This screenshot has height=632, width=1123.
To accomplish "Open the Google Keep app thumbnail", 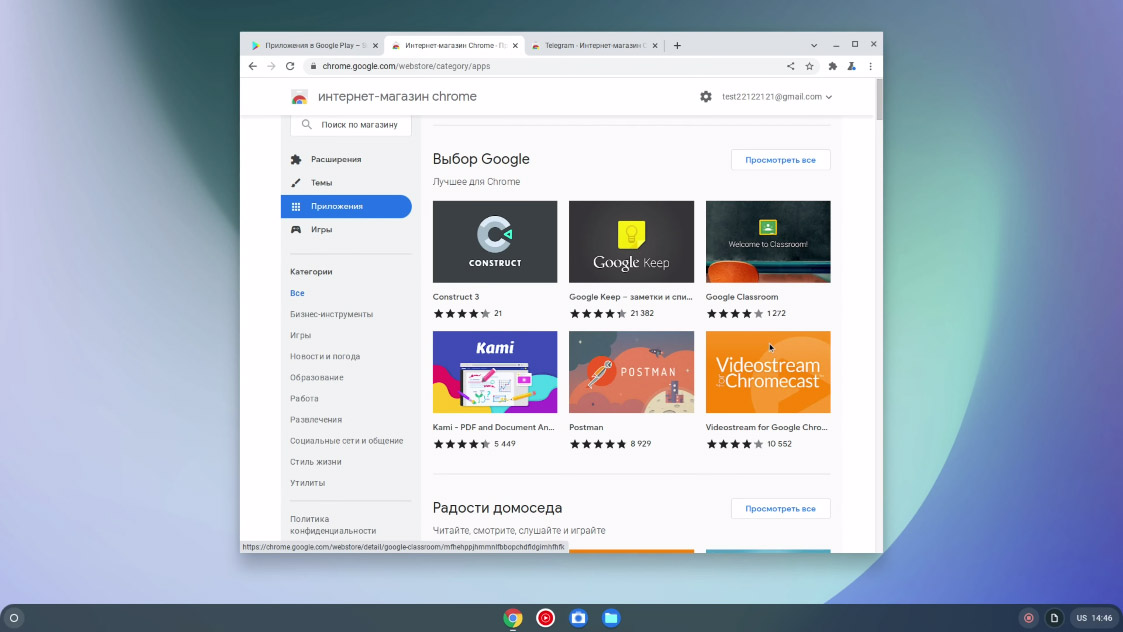I will click(632, 241).
